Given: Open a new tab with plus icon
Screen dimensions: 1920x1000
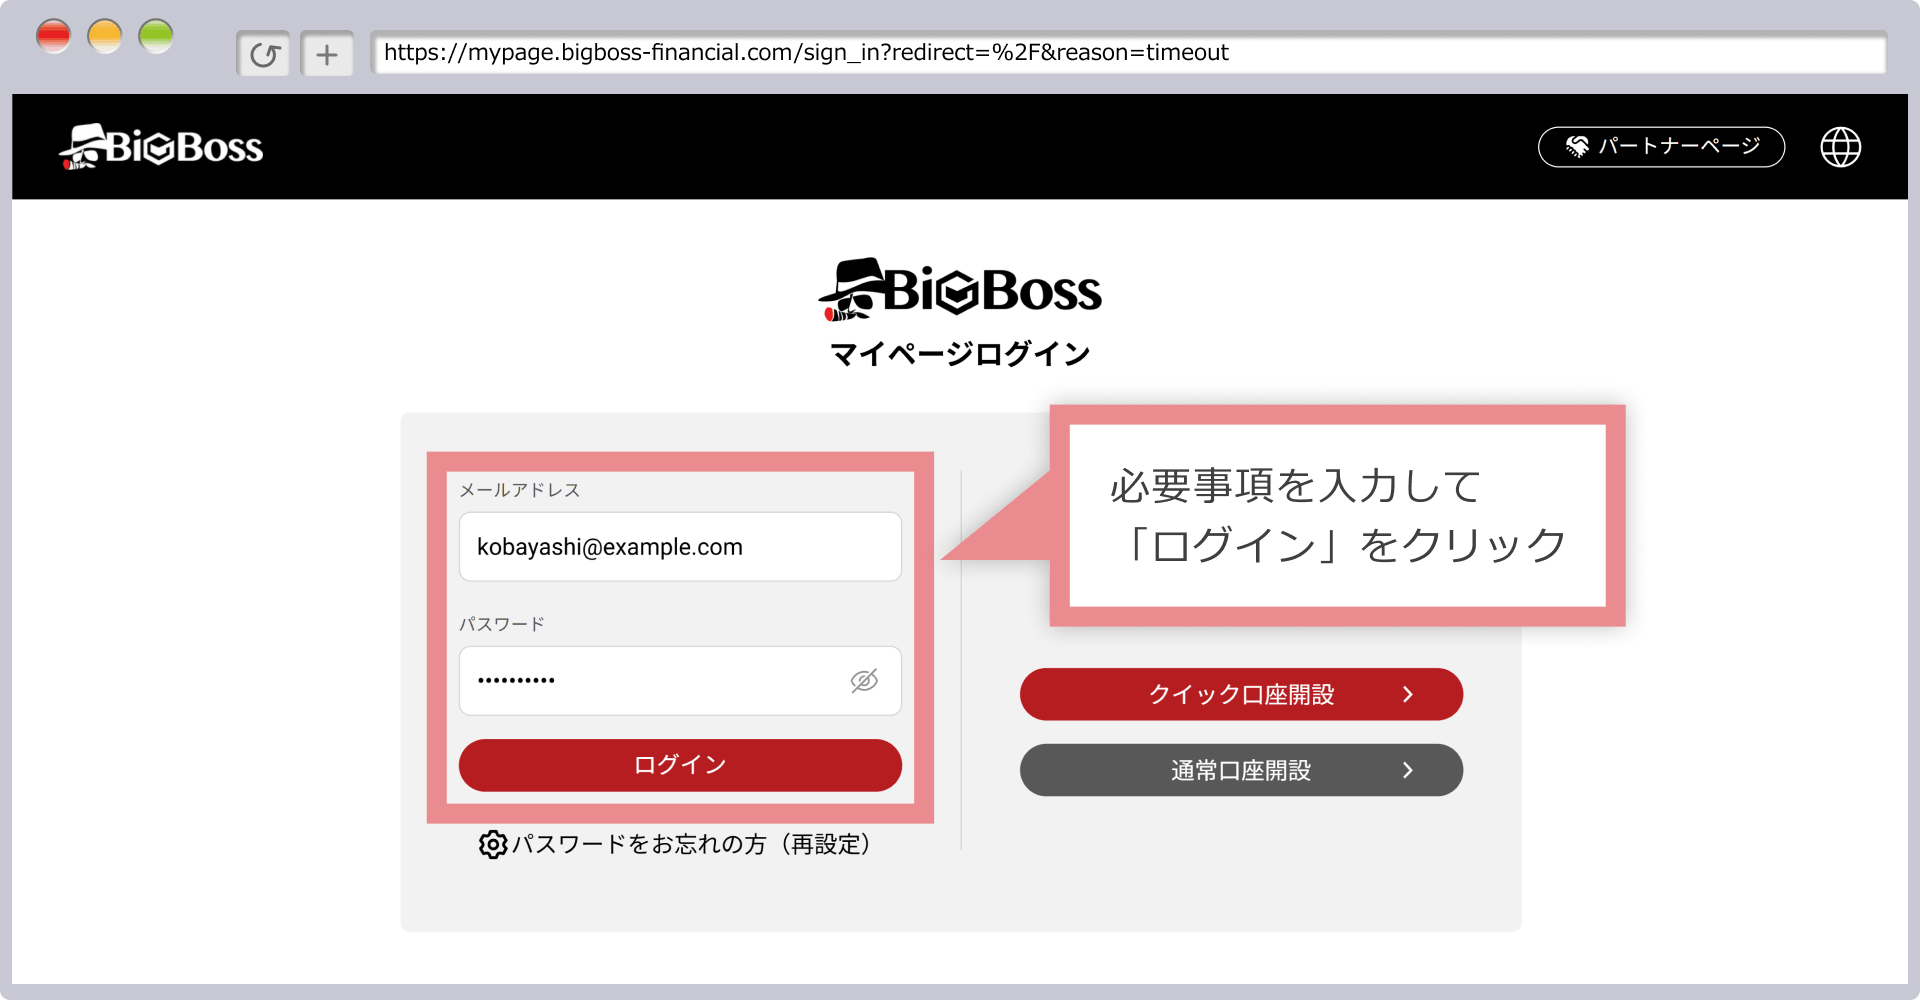Looking at the screenshot, I should (x=327, y=54).
